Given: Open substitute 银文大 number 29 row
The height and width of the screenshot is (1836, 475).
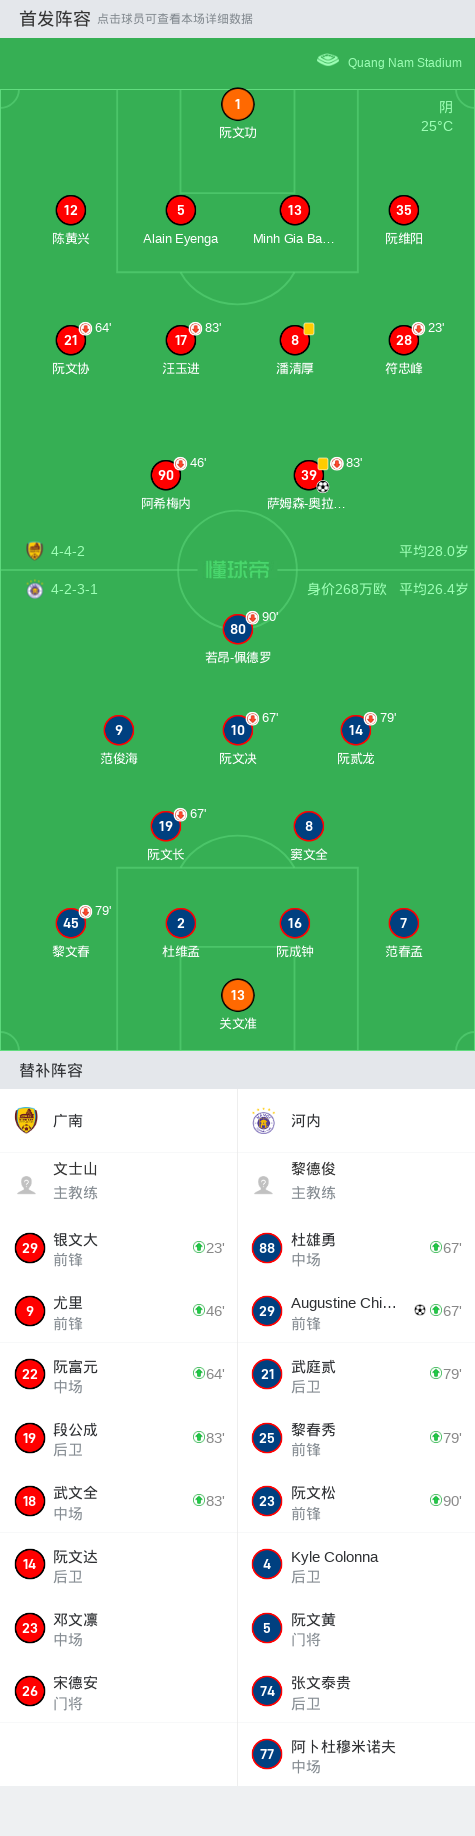Looking at the screenshot, I should pyautogui.click(x=119, y=1248).
